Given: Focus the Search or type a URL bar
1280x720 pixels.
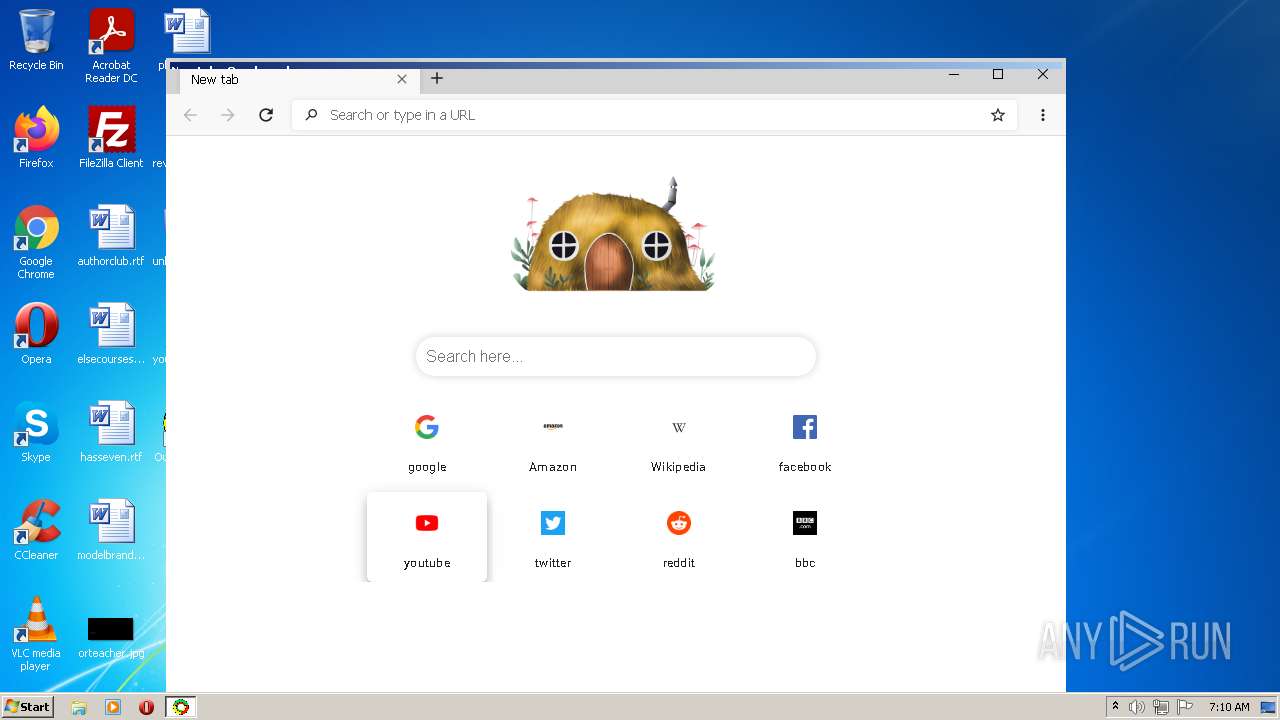Looking at the screenshot, I should [654, 115].
